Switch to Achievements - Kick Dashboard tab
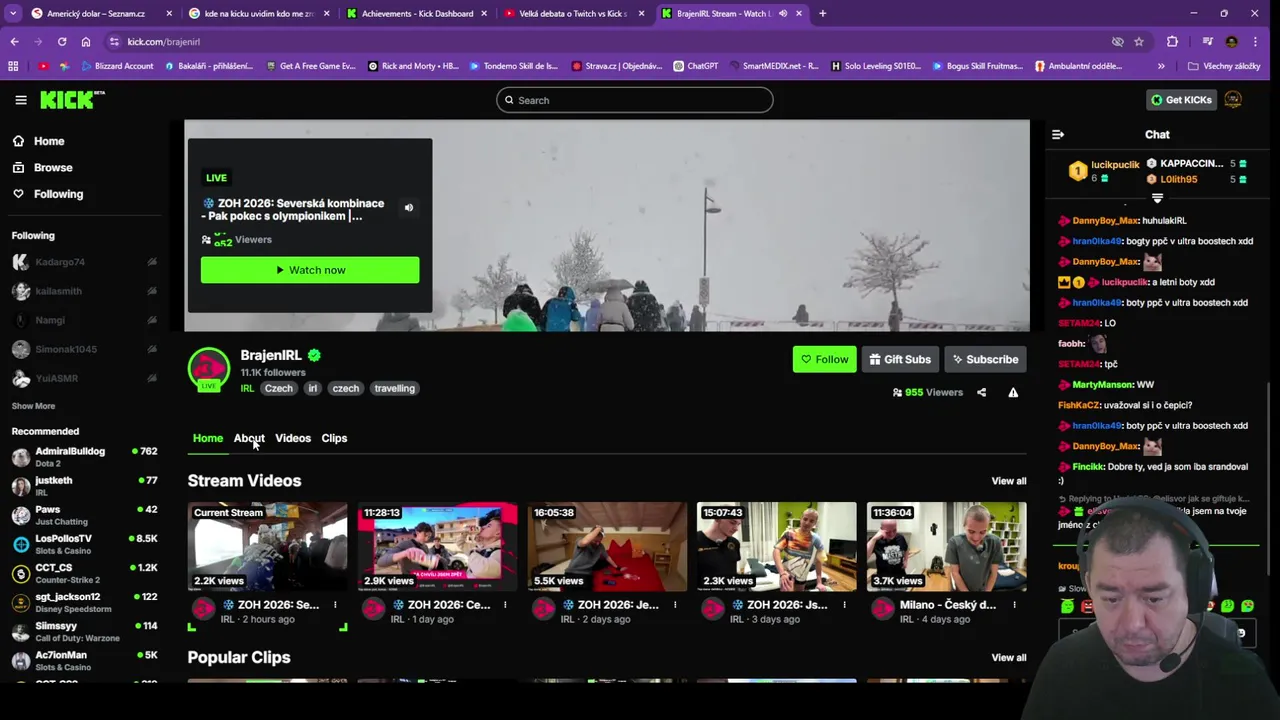This screenshot has height=720, width=1280. (x=417, y=14)
